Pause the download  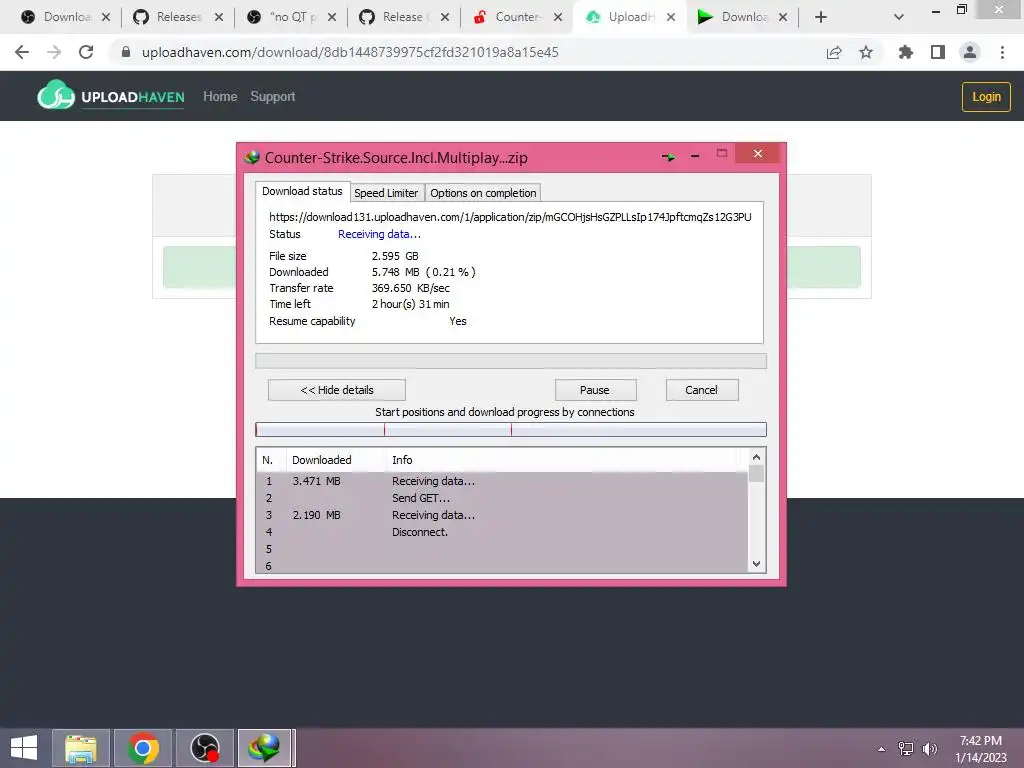pos(595,390)
